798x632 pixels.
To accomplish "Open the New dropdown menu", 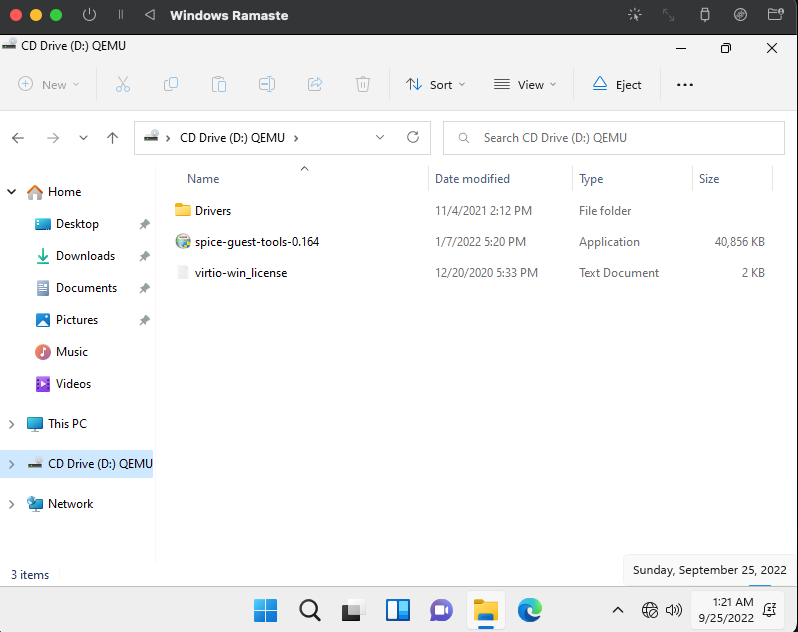I will click(49, 84).
